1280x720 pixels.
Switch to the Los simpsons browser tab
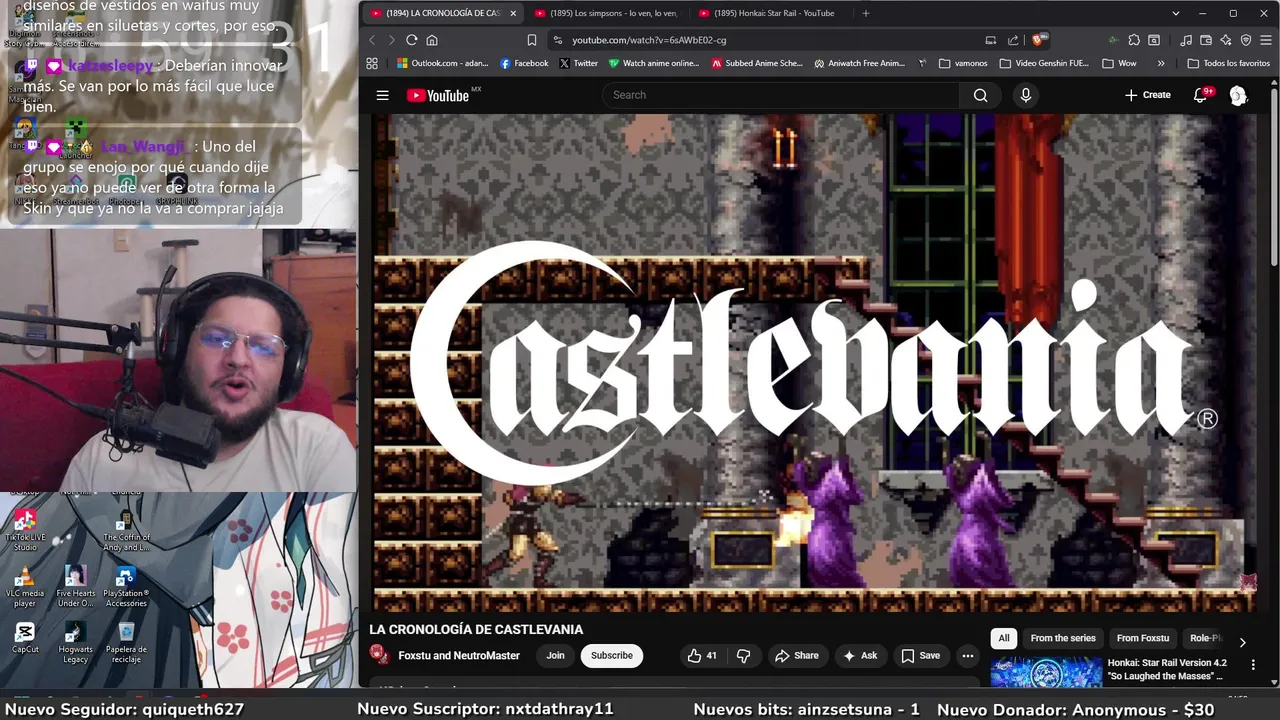(605, 13)
